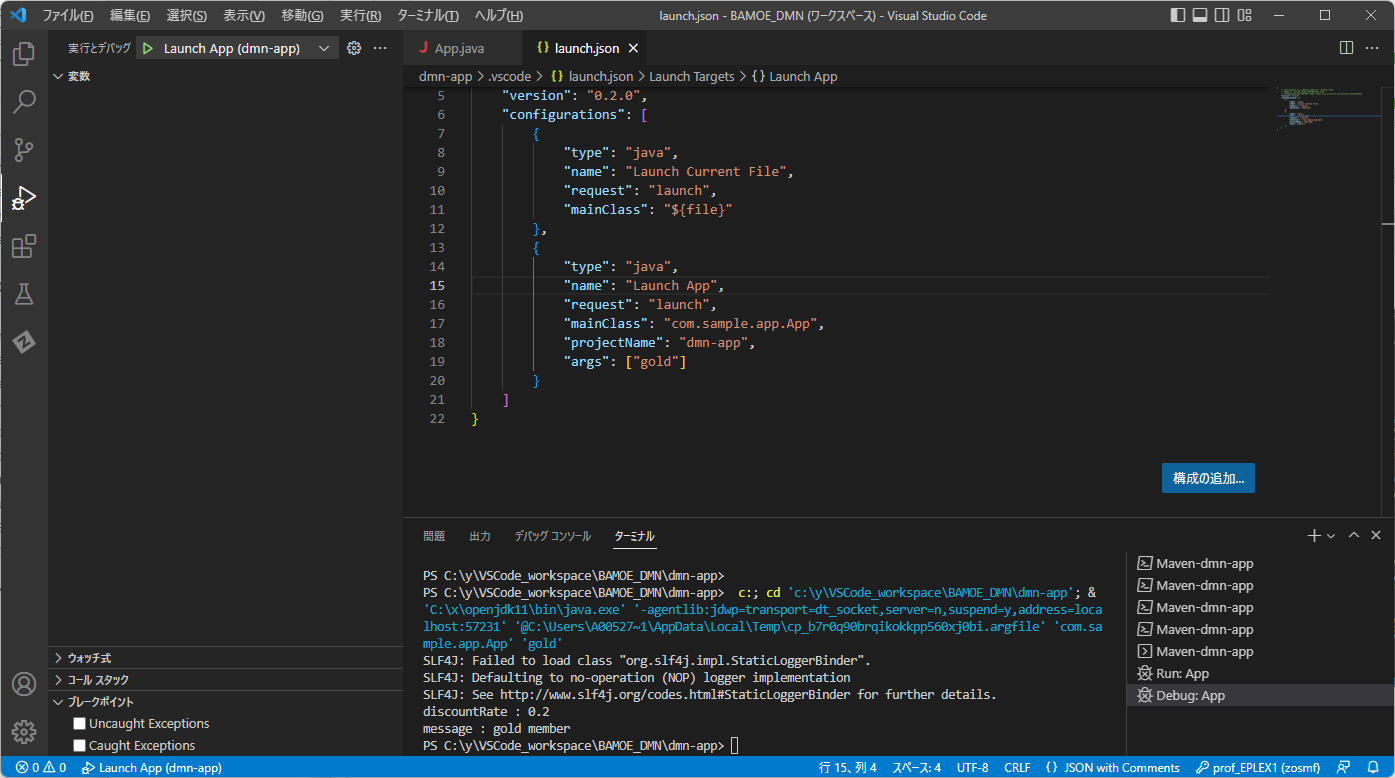
Task: Open the Manage gear in activity bar
Action: (x=24, y=732)
